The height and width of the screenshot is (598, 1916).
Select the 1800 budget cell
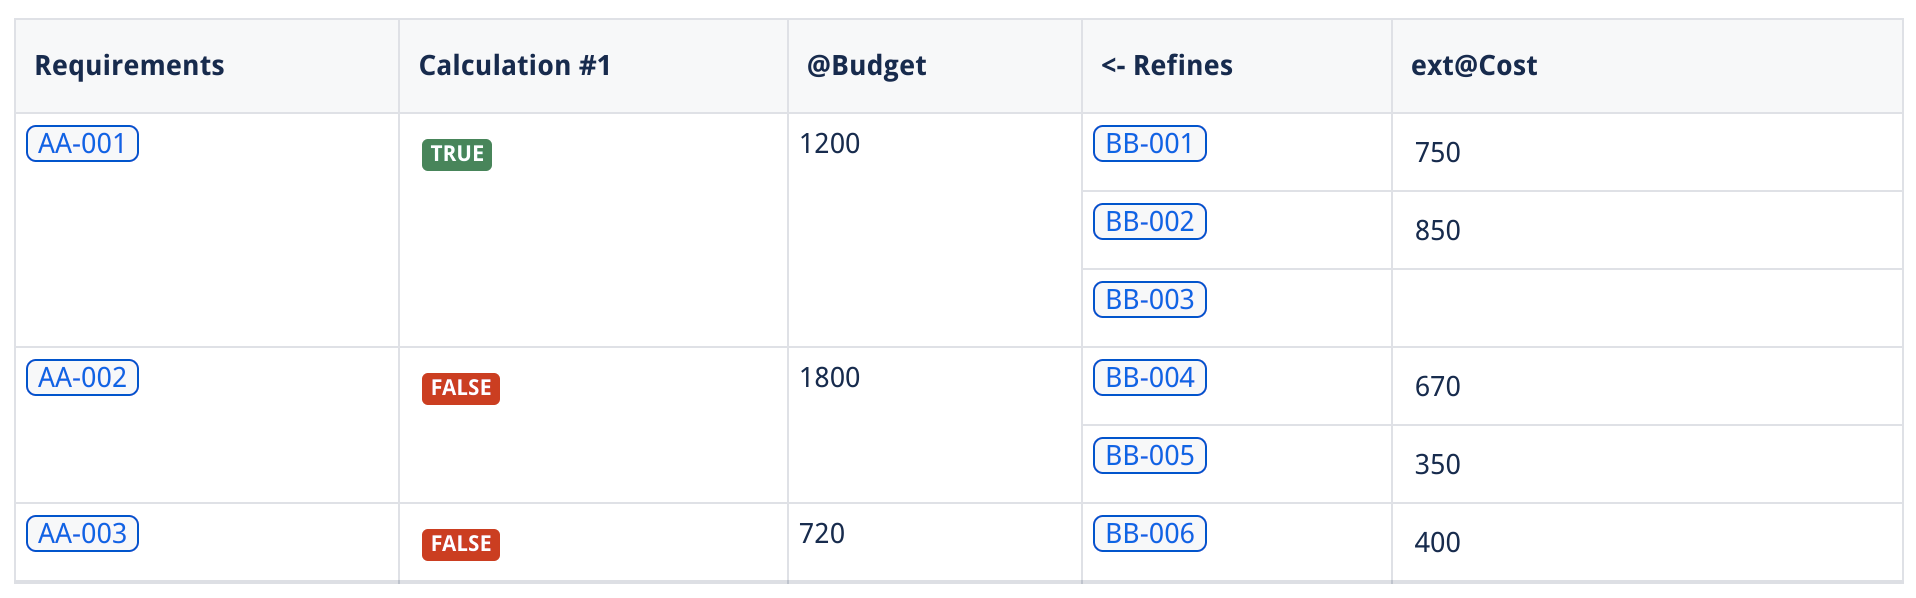click(x=830, y=378)
